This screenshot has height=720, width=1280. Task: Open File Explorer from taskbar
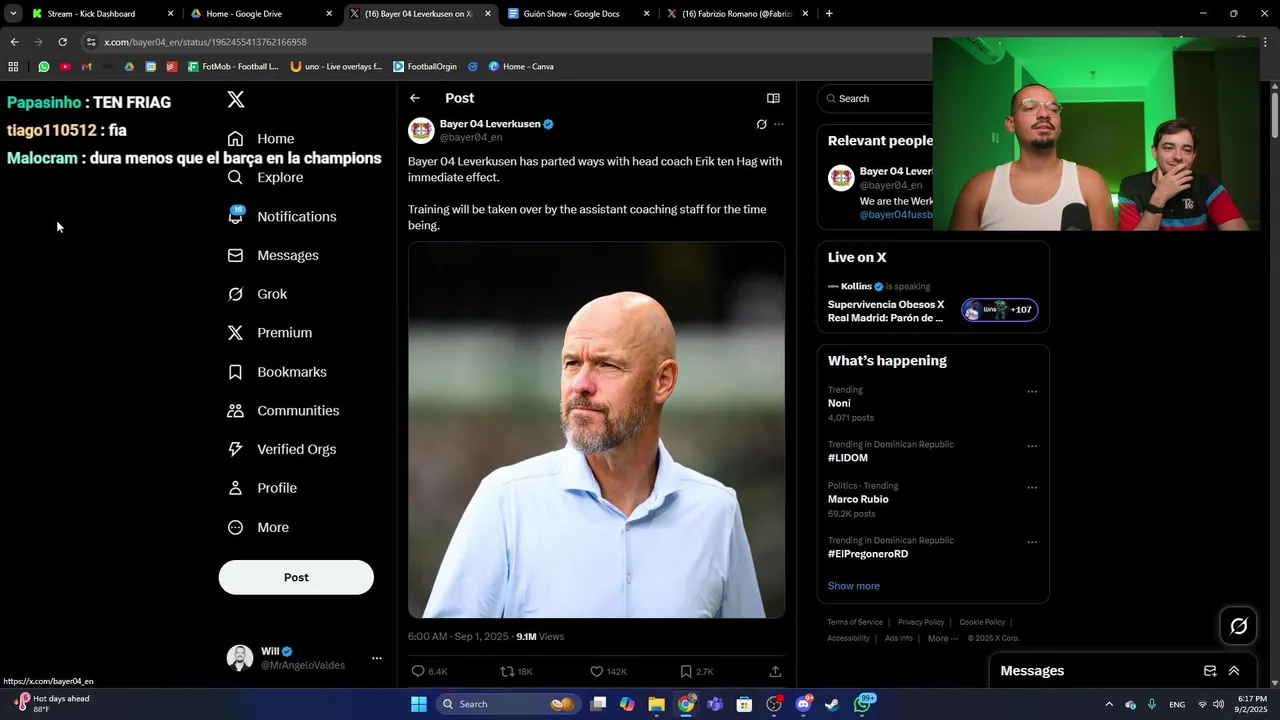(x=657, y=704)
